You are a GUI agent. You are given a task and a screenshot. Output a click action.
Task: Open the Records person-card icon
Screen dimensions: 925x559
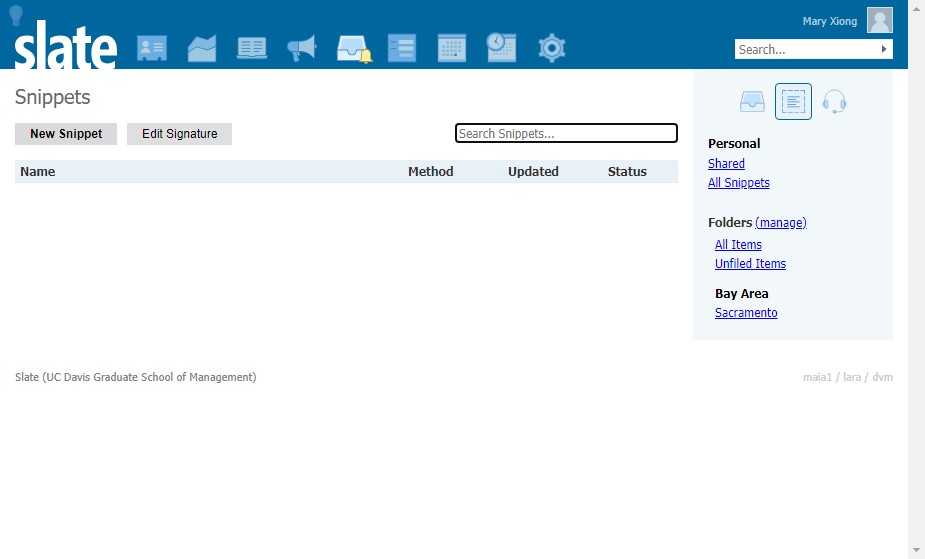[152, 48]
